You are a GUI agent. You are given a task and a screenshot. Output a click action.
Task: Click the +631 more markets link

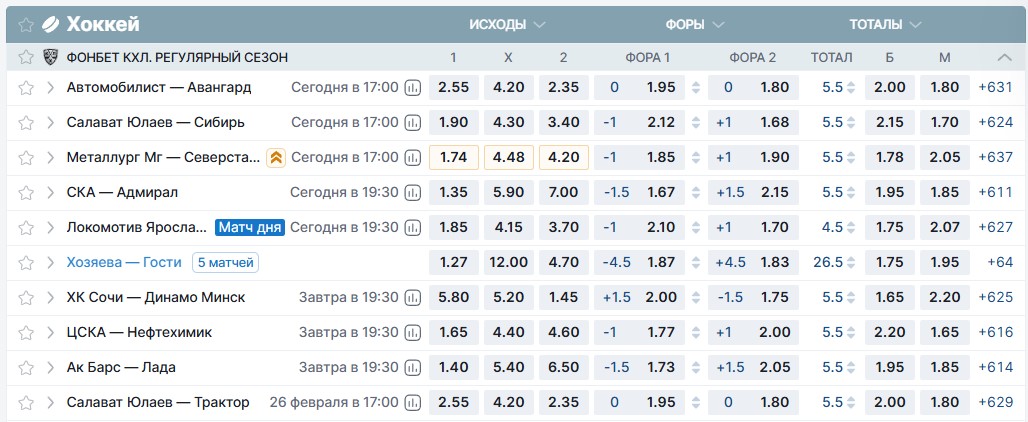click(x=995, y=88)
